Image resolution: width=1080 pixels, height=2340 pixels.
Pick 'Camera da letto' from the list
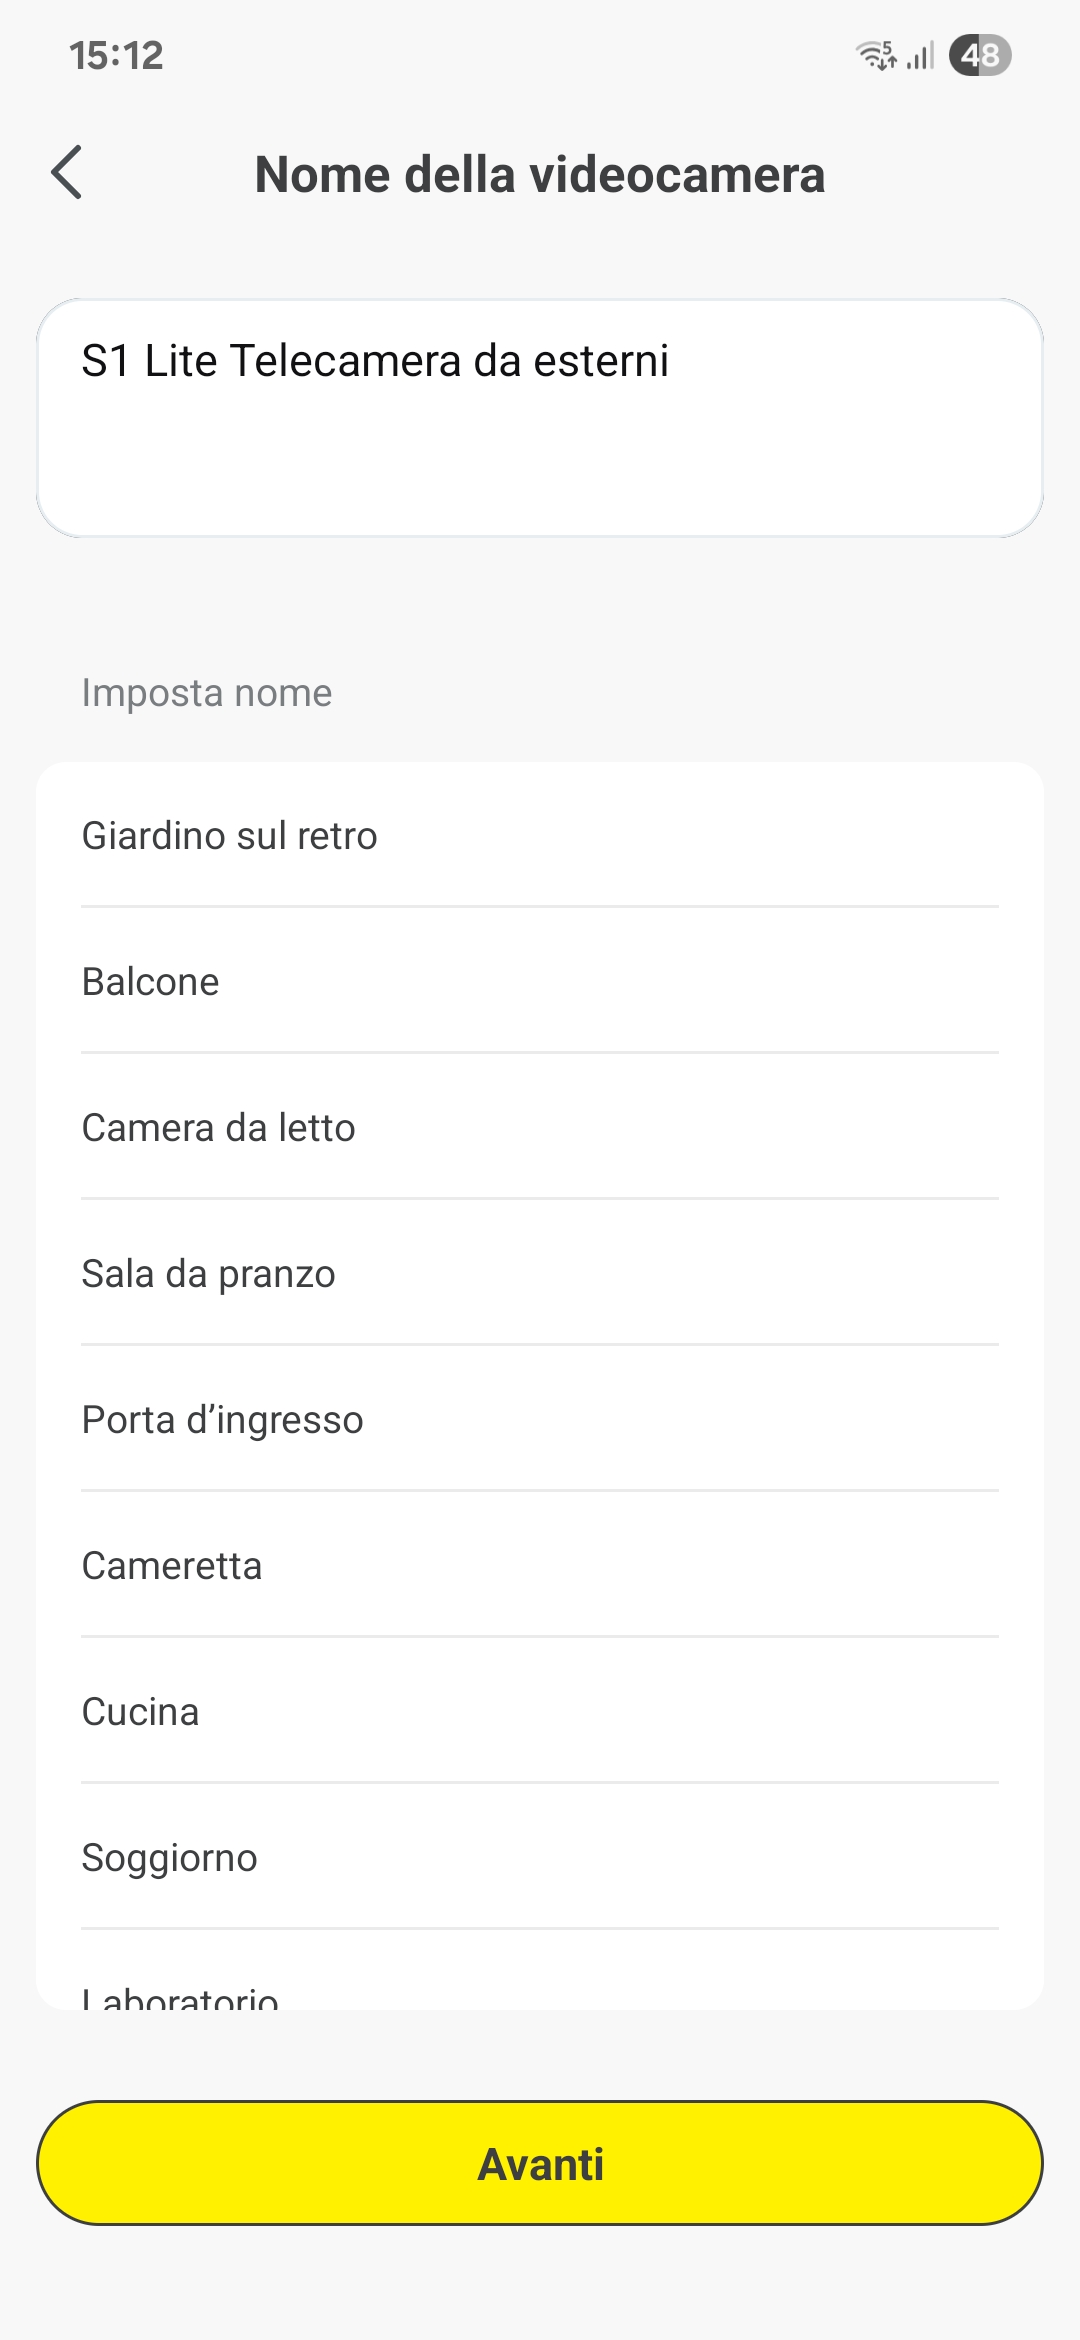[219, 1128]
